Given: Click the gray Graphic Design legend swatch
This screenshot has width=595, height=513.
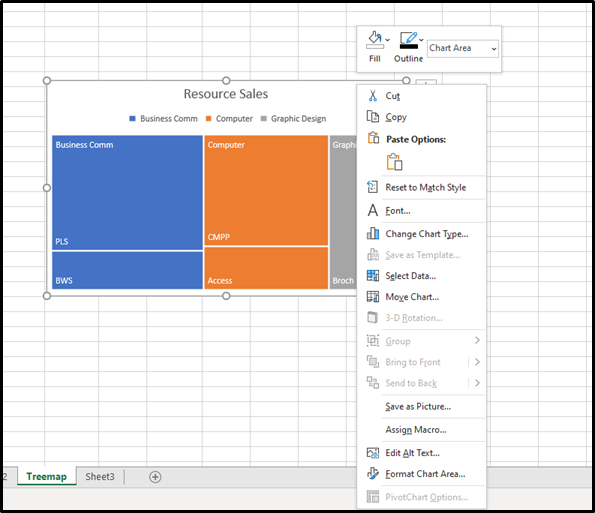Looking at the screenshot, I should (264, 119).
